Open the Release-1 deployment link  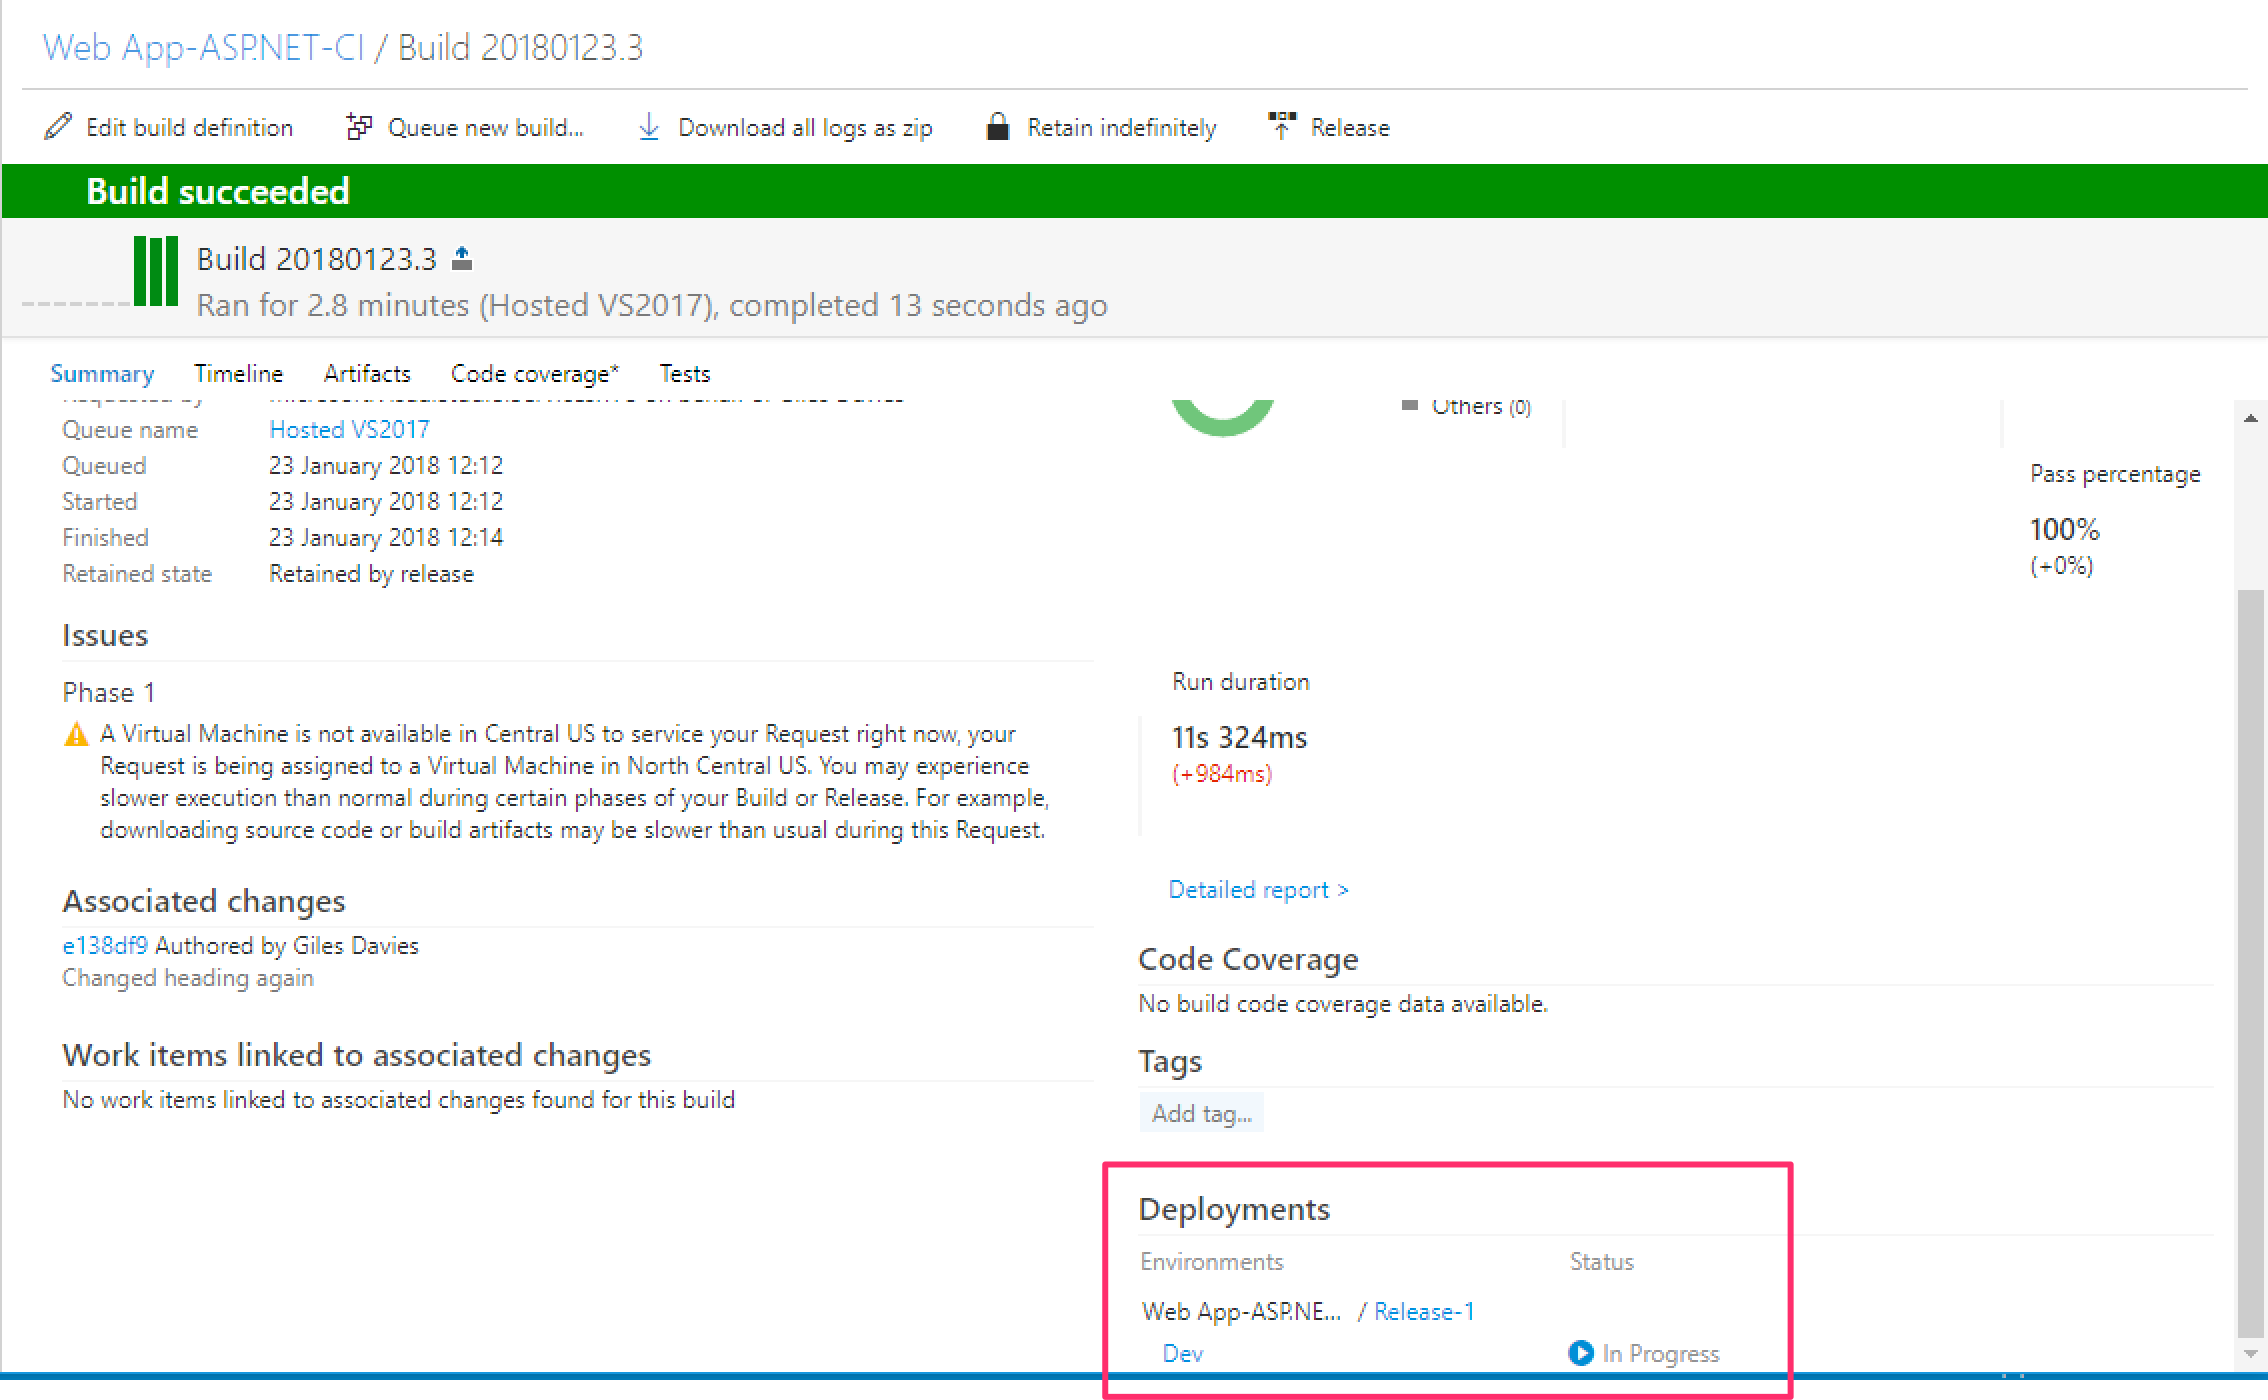(x=1423, y=1312)
